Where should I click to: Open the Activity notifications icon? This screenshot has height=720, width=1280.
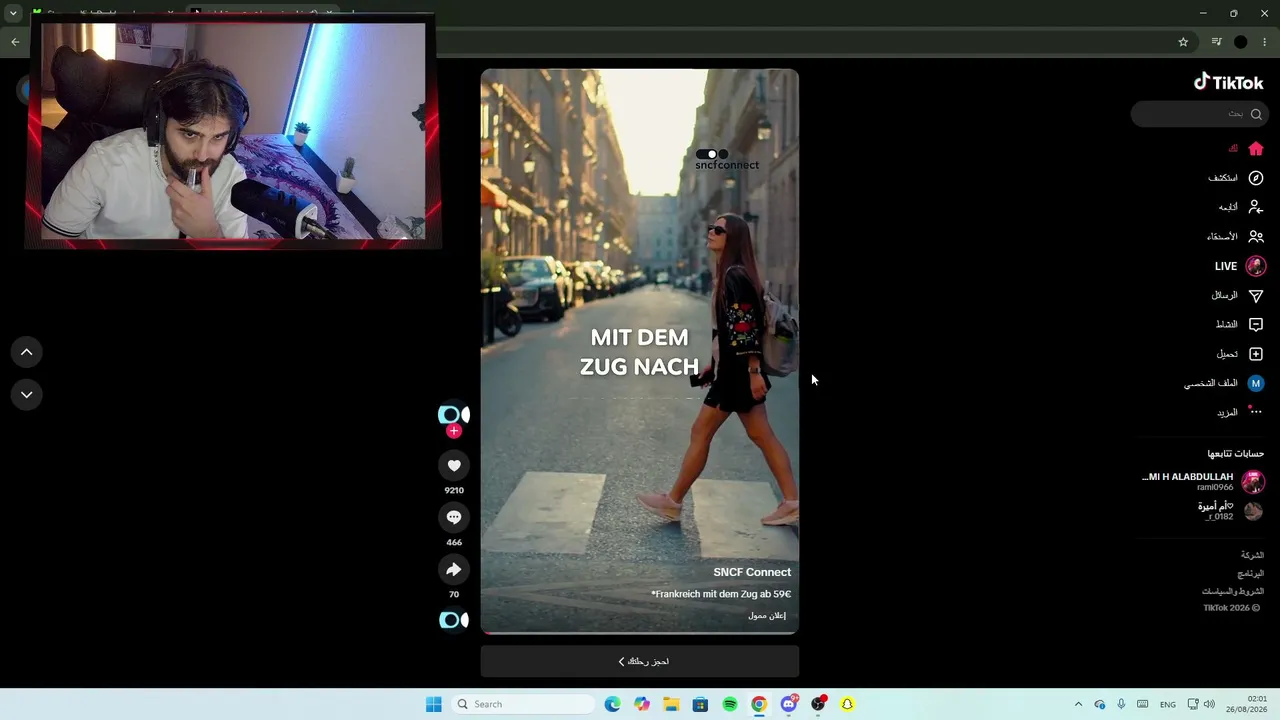1256,325
